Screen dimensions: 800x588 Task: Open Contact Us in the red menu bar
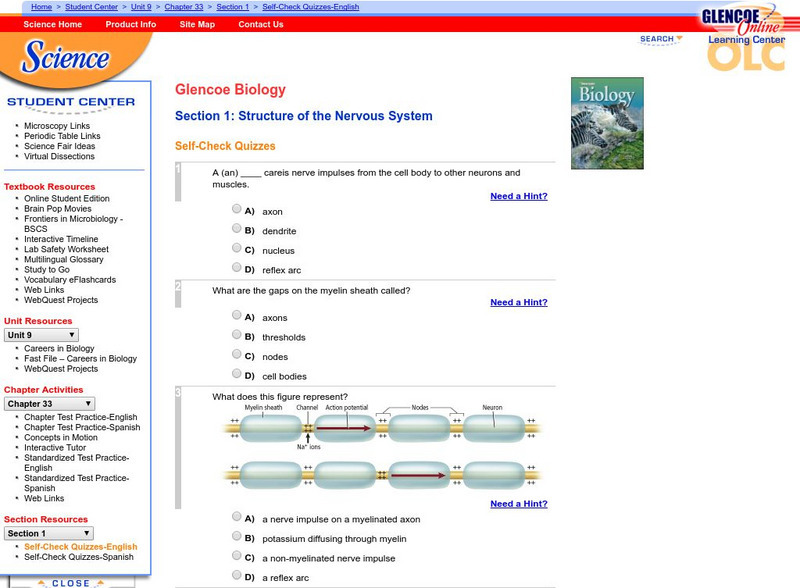tap(261, 24)
